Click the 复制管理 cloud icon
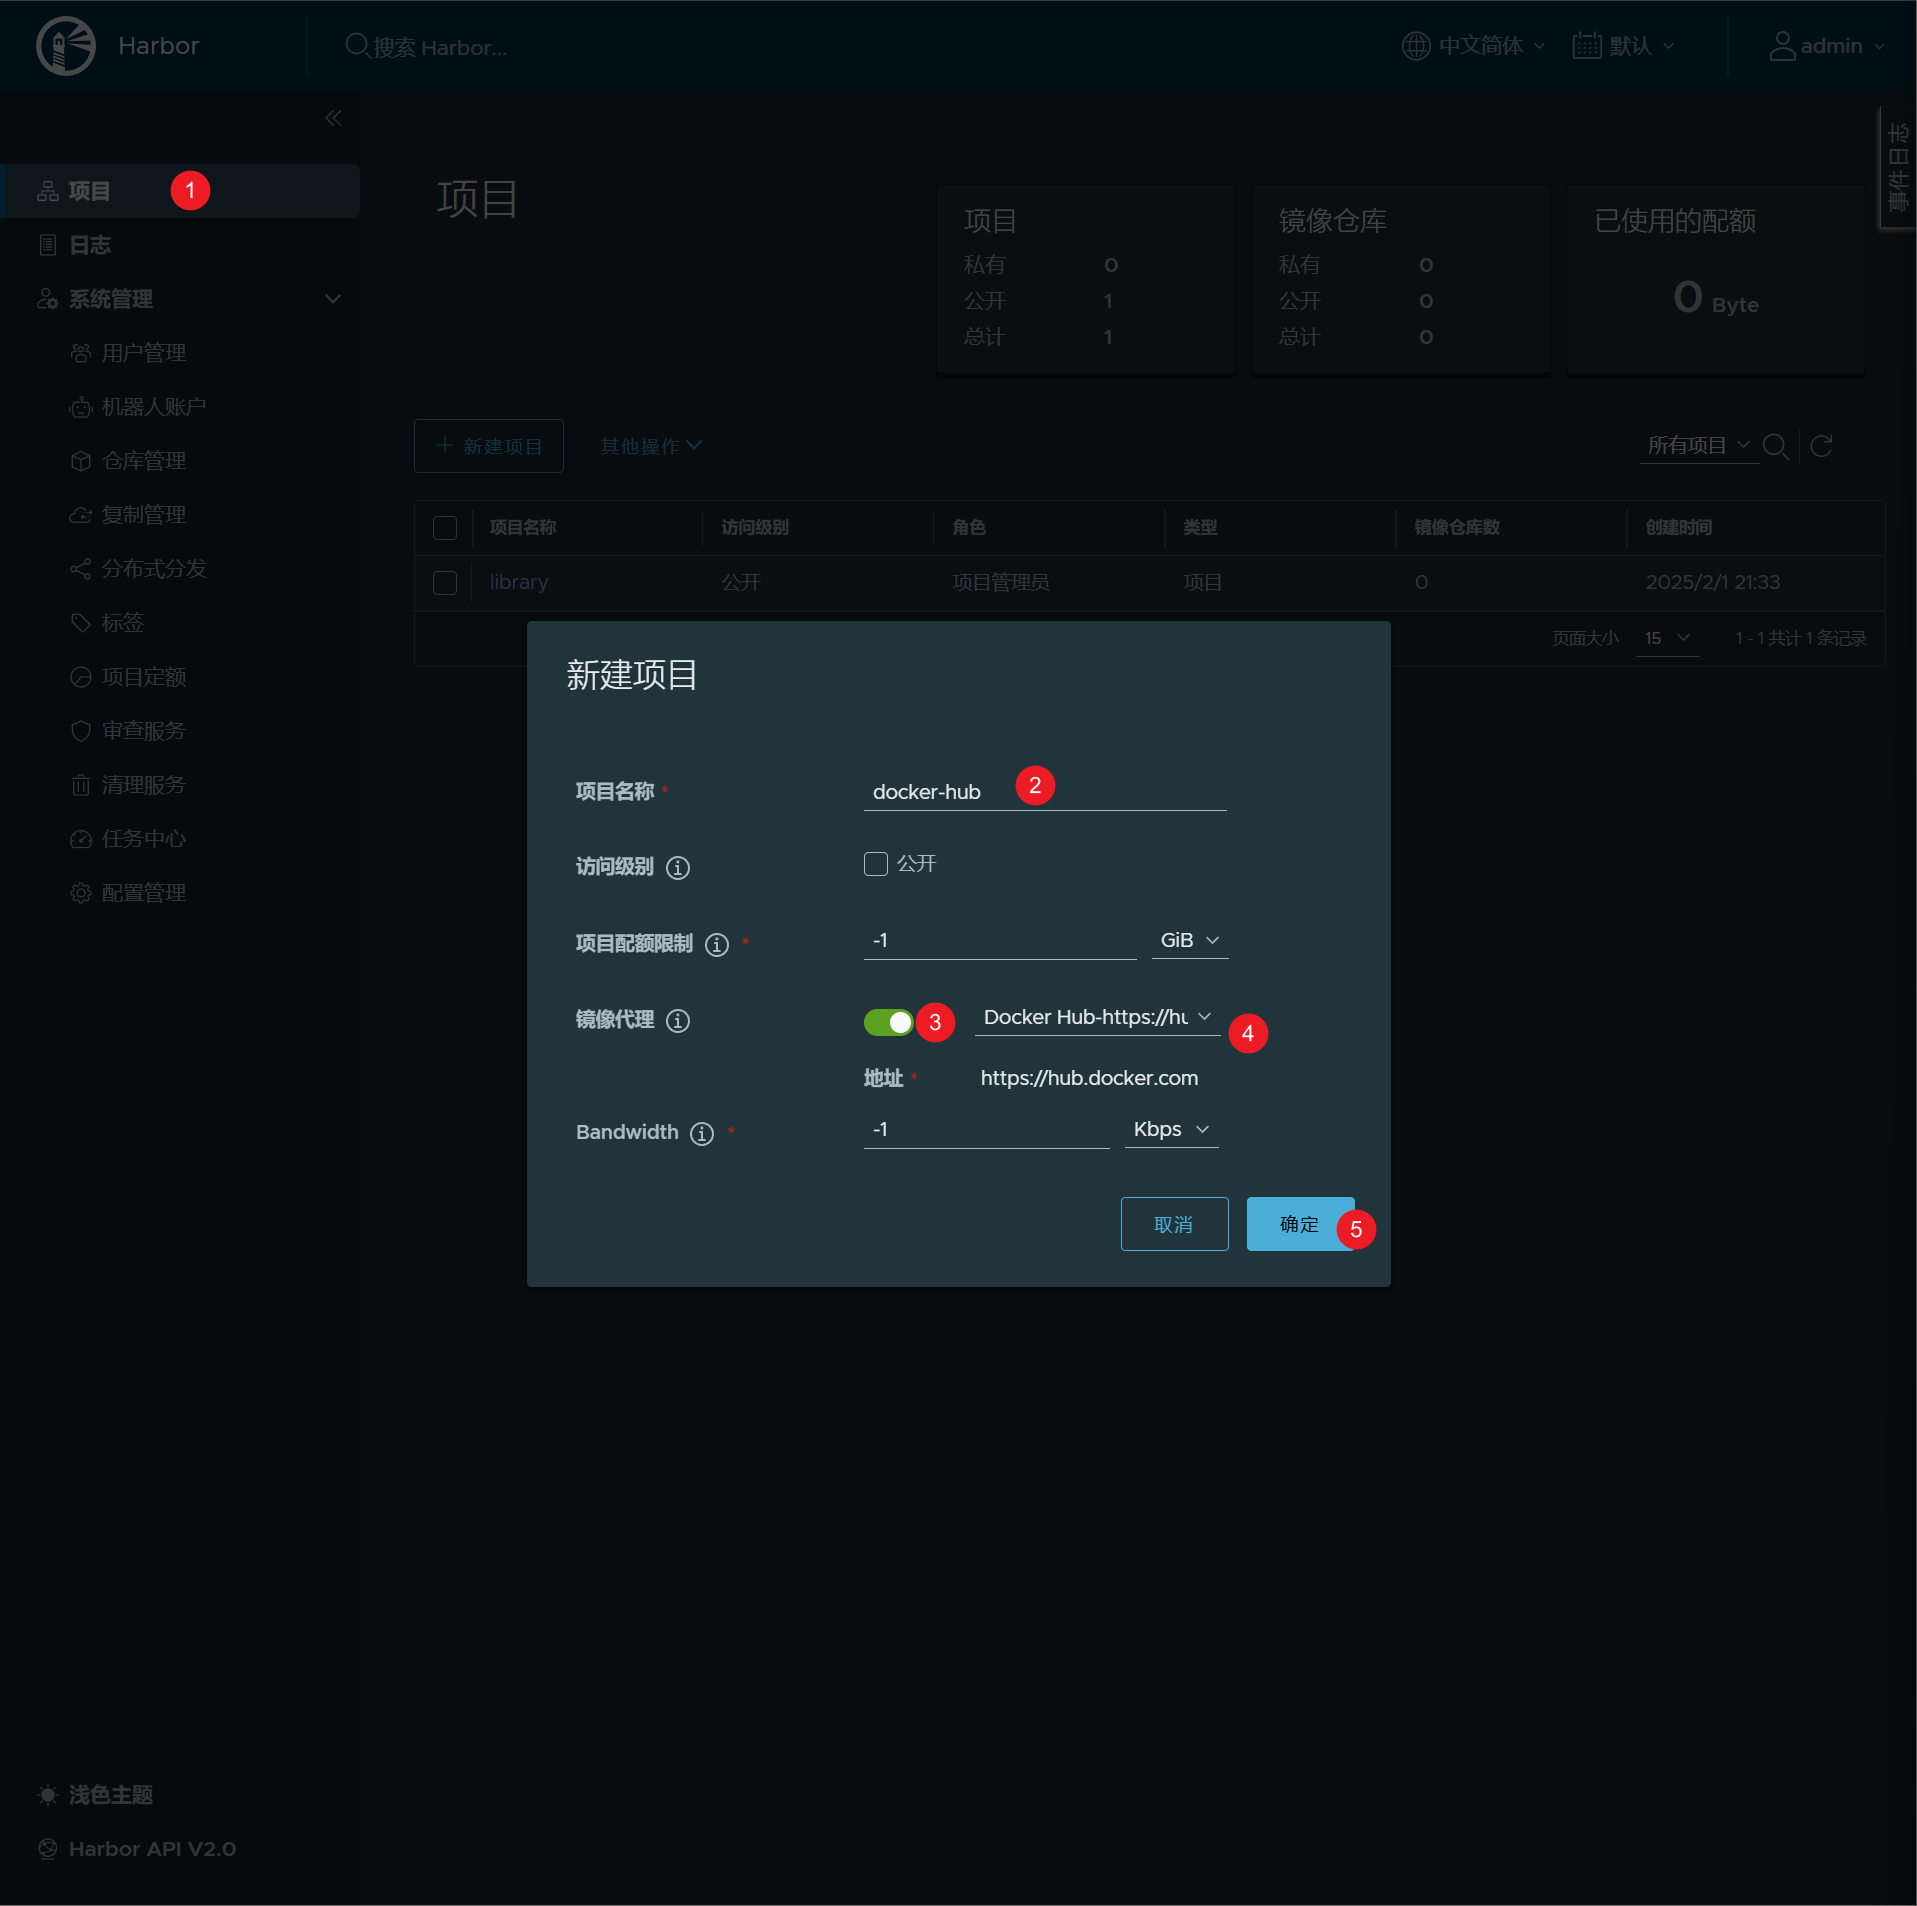 [x=81, y=515]
